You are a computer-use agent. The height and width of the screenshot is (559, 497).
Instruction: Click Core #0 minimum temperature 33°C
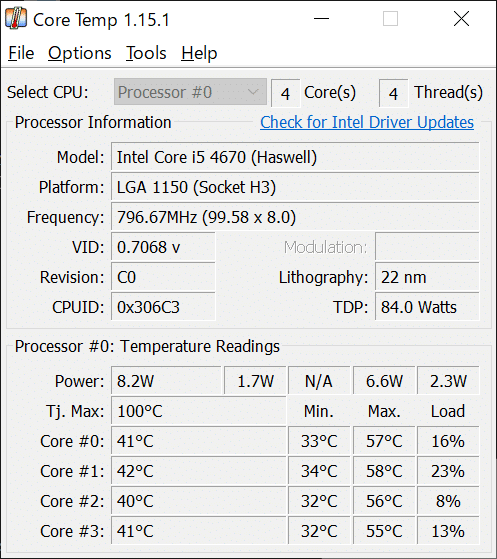319,440
